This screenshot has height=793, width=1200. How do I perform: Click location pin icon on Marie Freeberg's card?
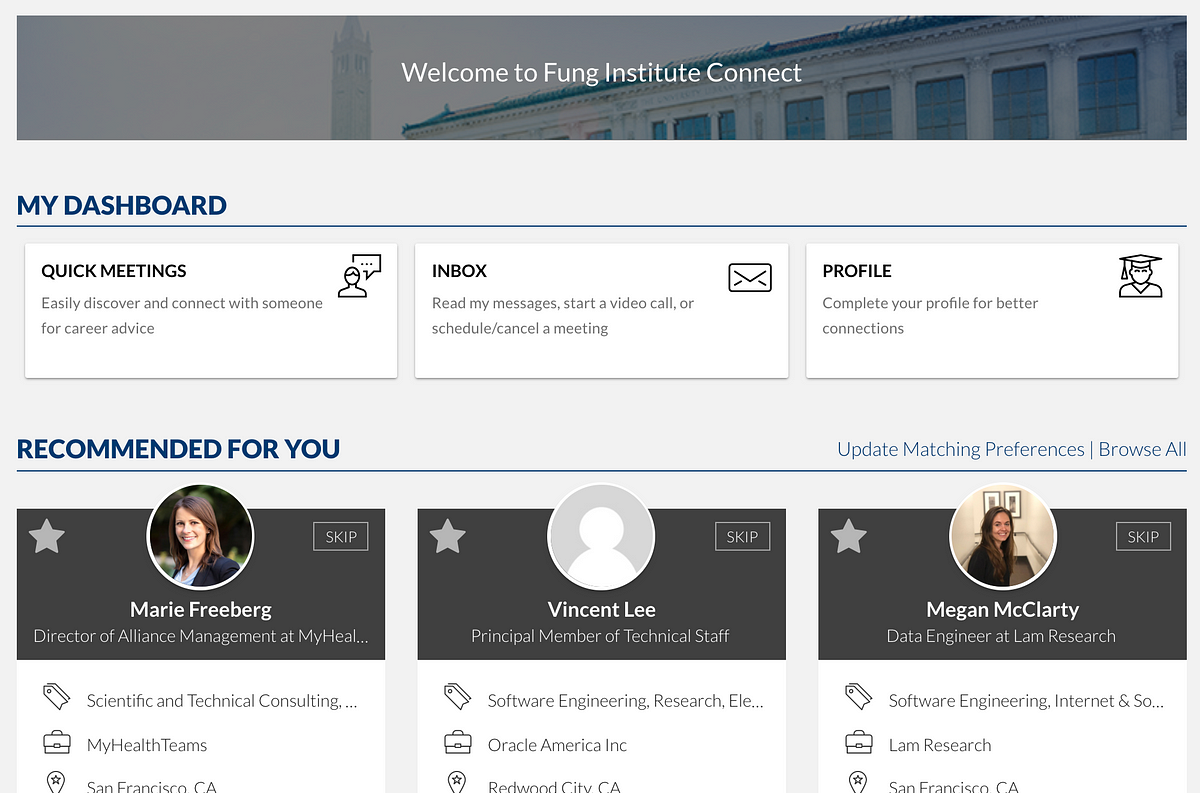[x=56, y=782]
